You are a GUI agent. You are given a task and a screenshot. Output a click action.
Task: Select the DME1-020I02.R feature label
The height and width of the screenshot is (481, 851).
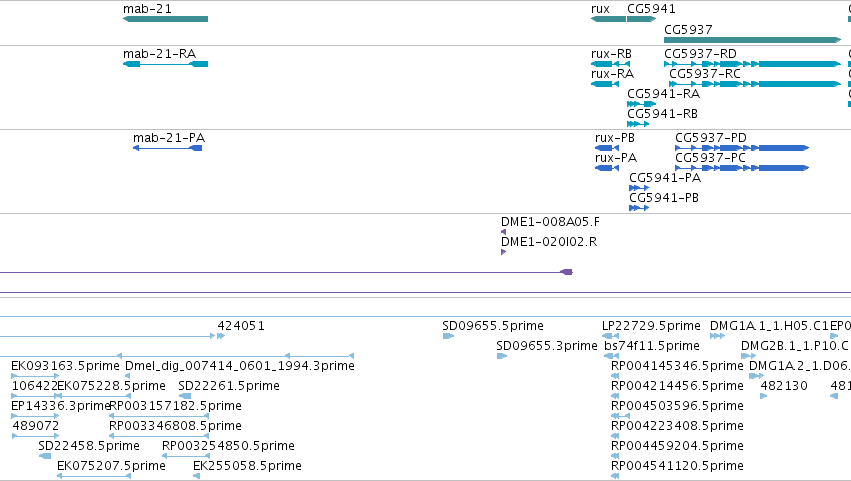pyautogui.click(x=549, y=242)
